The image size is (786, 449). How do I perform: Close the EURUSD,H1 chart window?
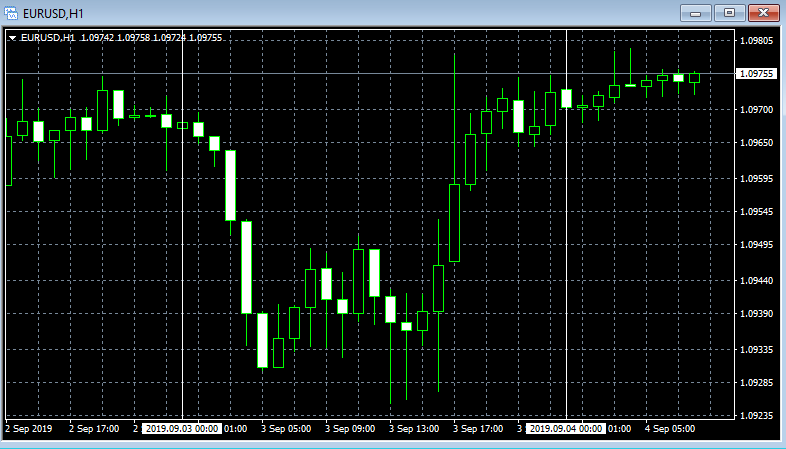pos(763,13)
